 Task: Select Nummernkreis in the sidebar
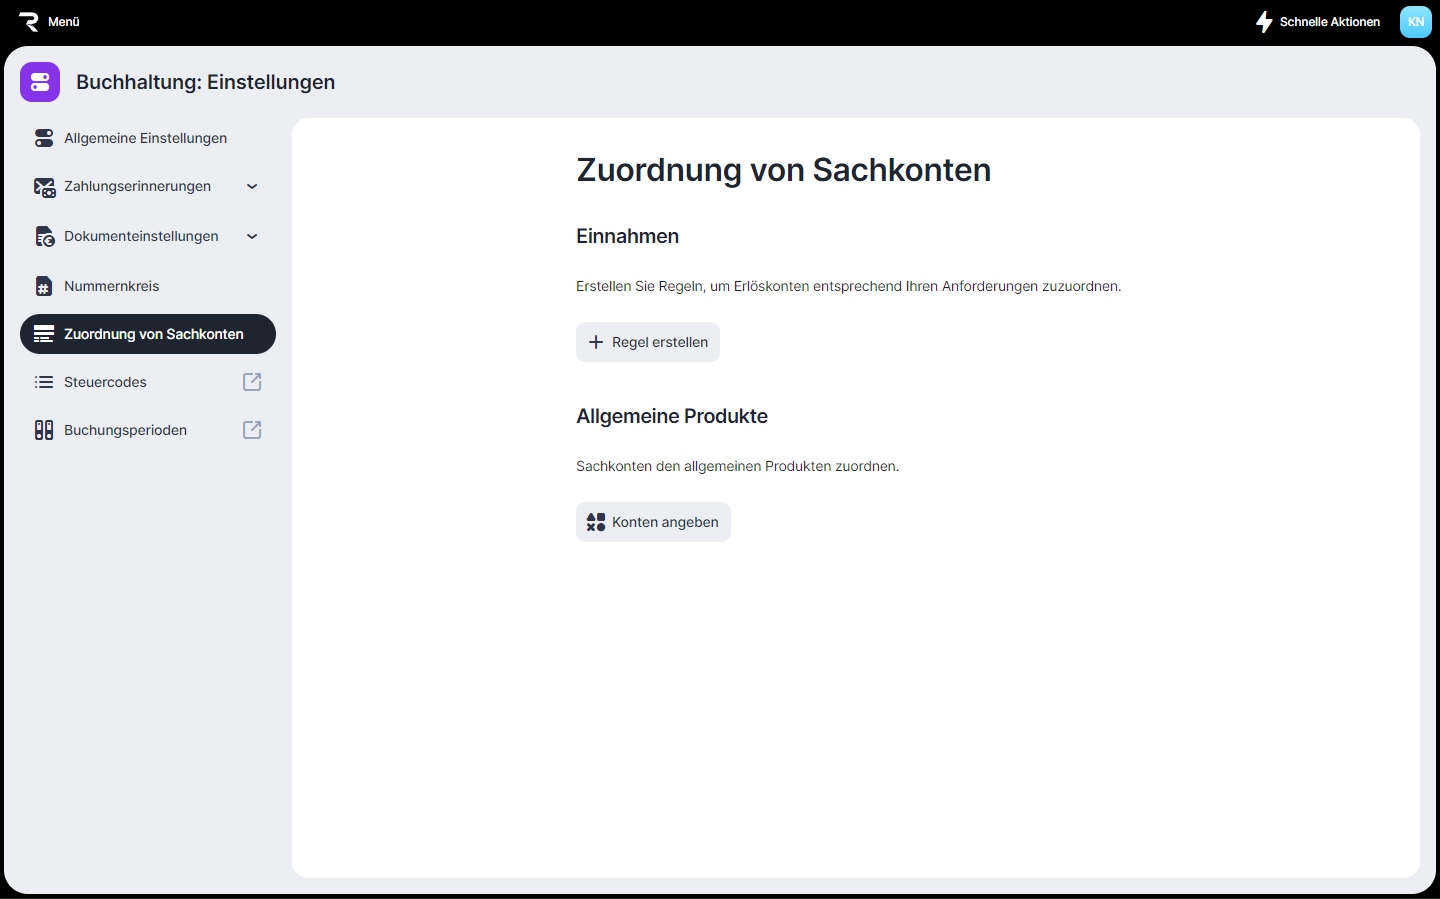[111, 286]
